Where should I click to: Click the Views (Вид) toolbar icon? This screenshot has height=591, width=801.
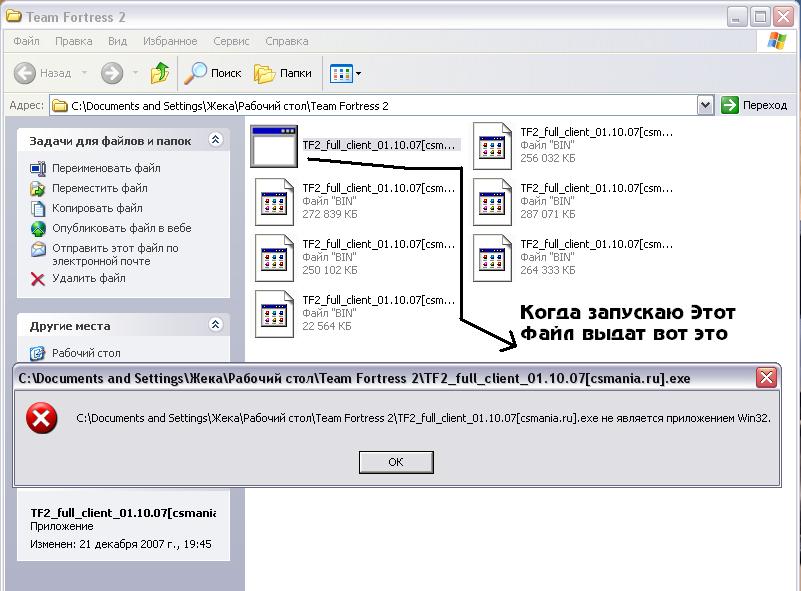[341, 74]
